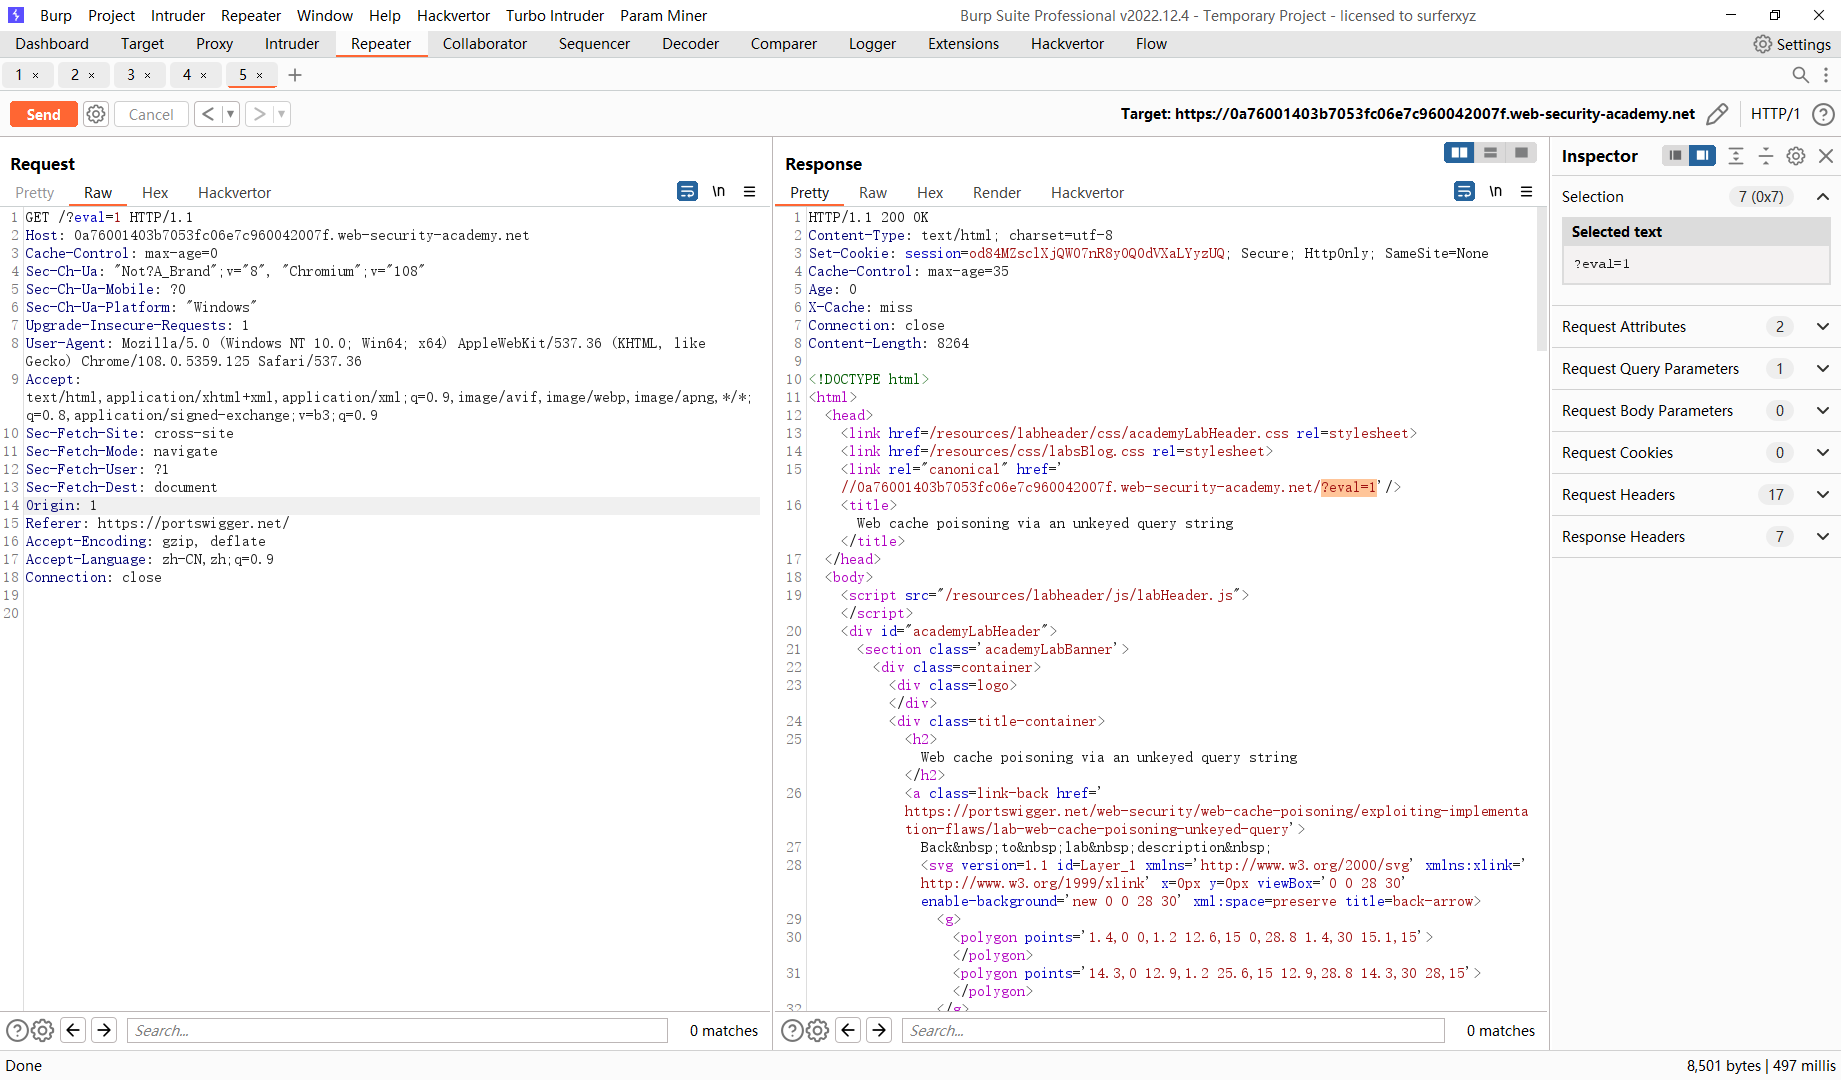Image resolution: width=1841 pixels, height=1080 pixels.
Task: Open Repeater tab options kebab menu
Action: (x=1826, y=75)
